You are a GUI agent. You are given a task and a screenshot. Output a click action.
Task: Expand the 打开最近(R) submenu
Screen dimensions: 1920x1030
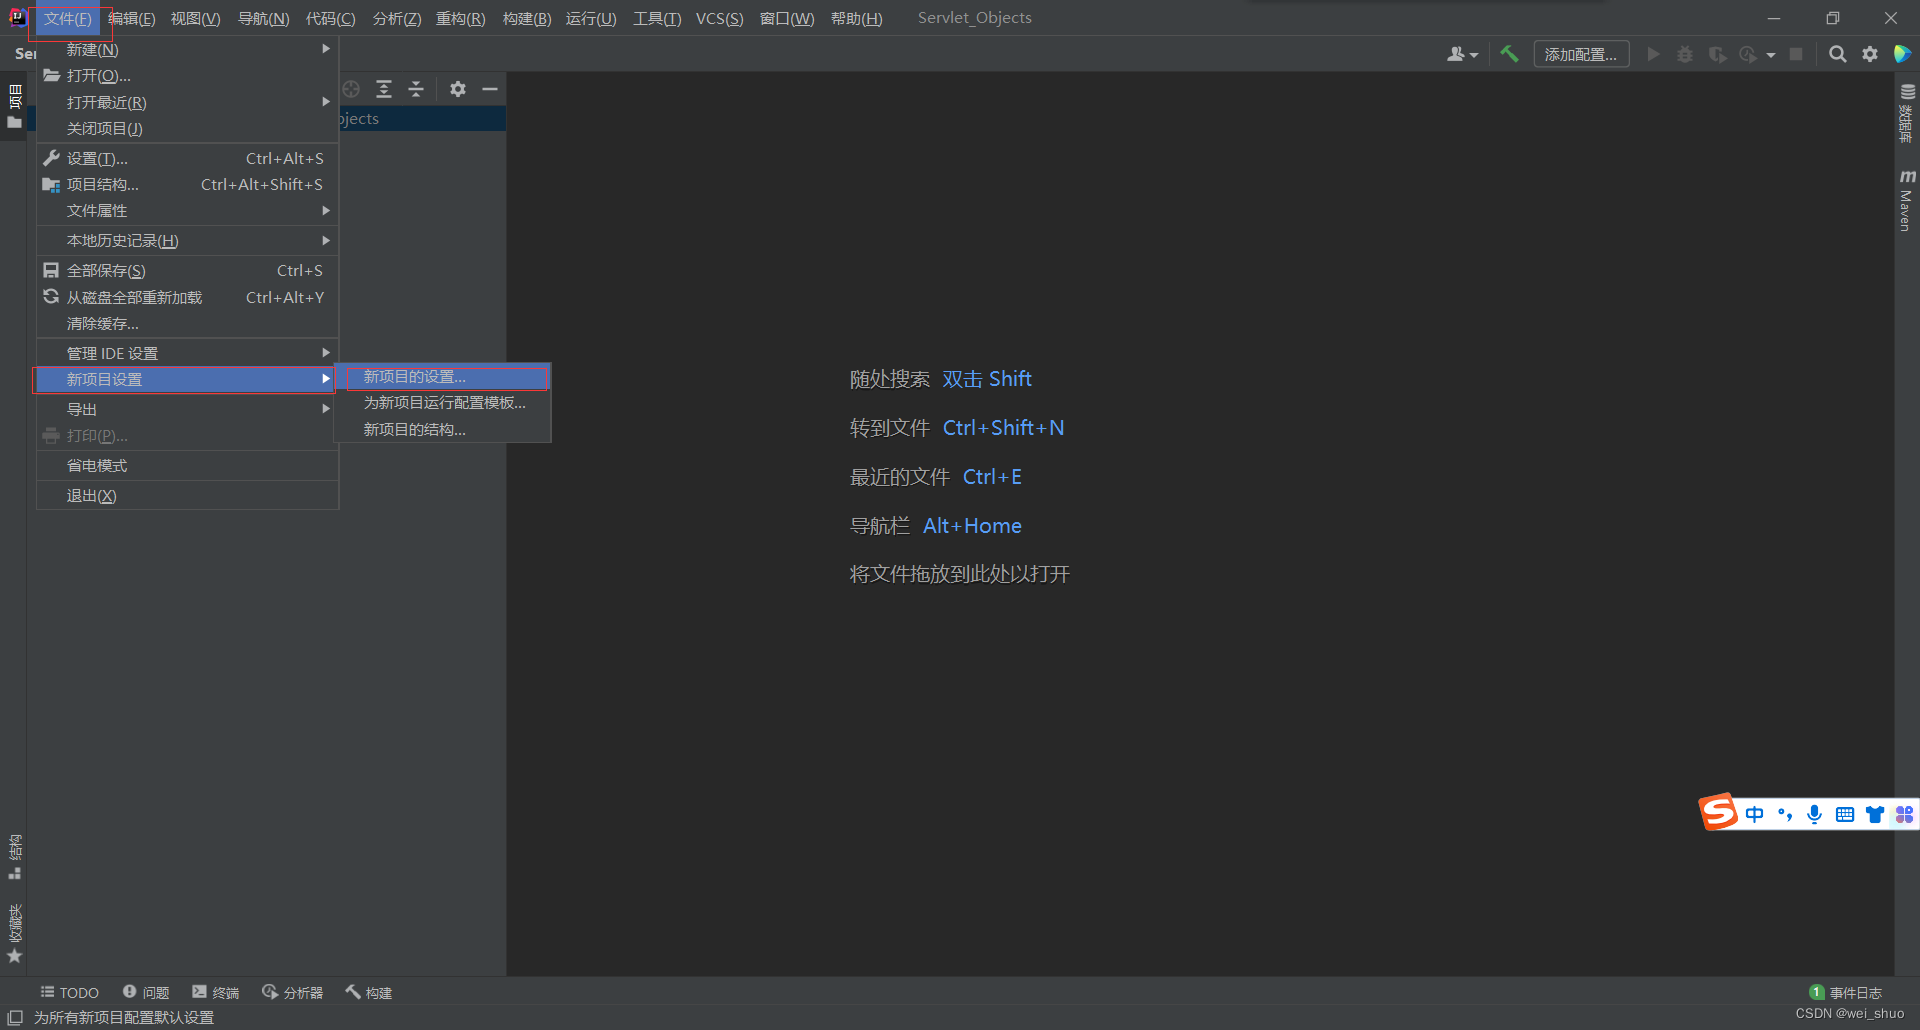pos(187,102)
